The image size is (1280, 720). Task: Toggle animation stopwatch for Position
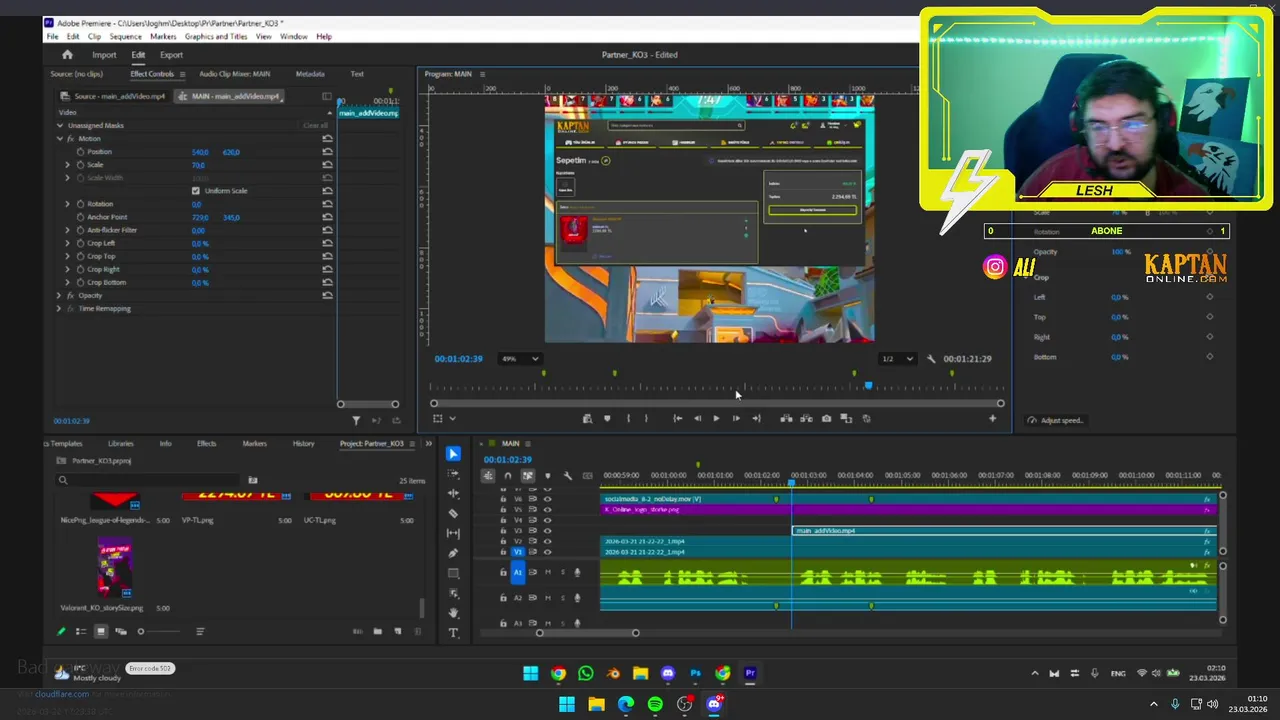80,152
